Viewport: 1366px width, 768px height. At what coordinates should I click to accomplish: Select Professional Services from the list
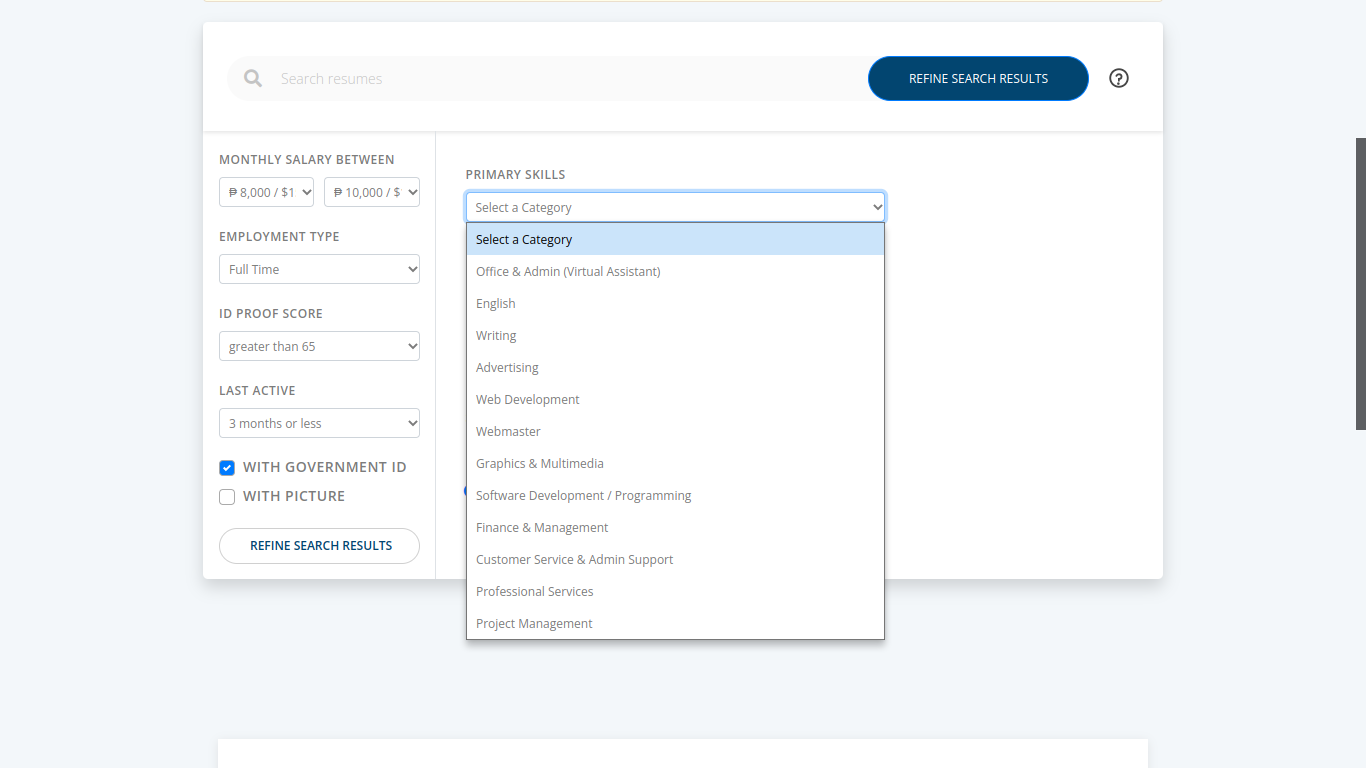pos(675,591)
